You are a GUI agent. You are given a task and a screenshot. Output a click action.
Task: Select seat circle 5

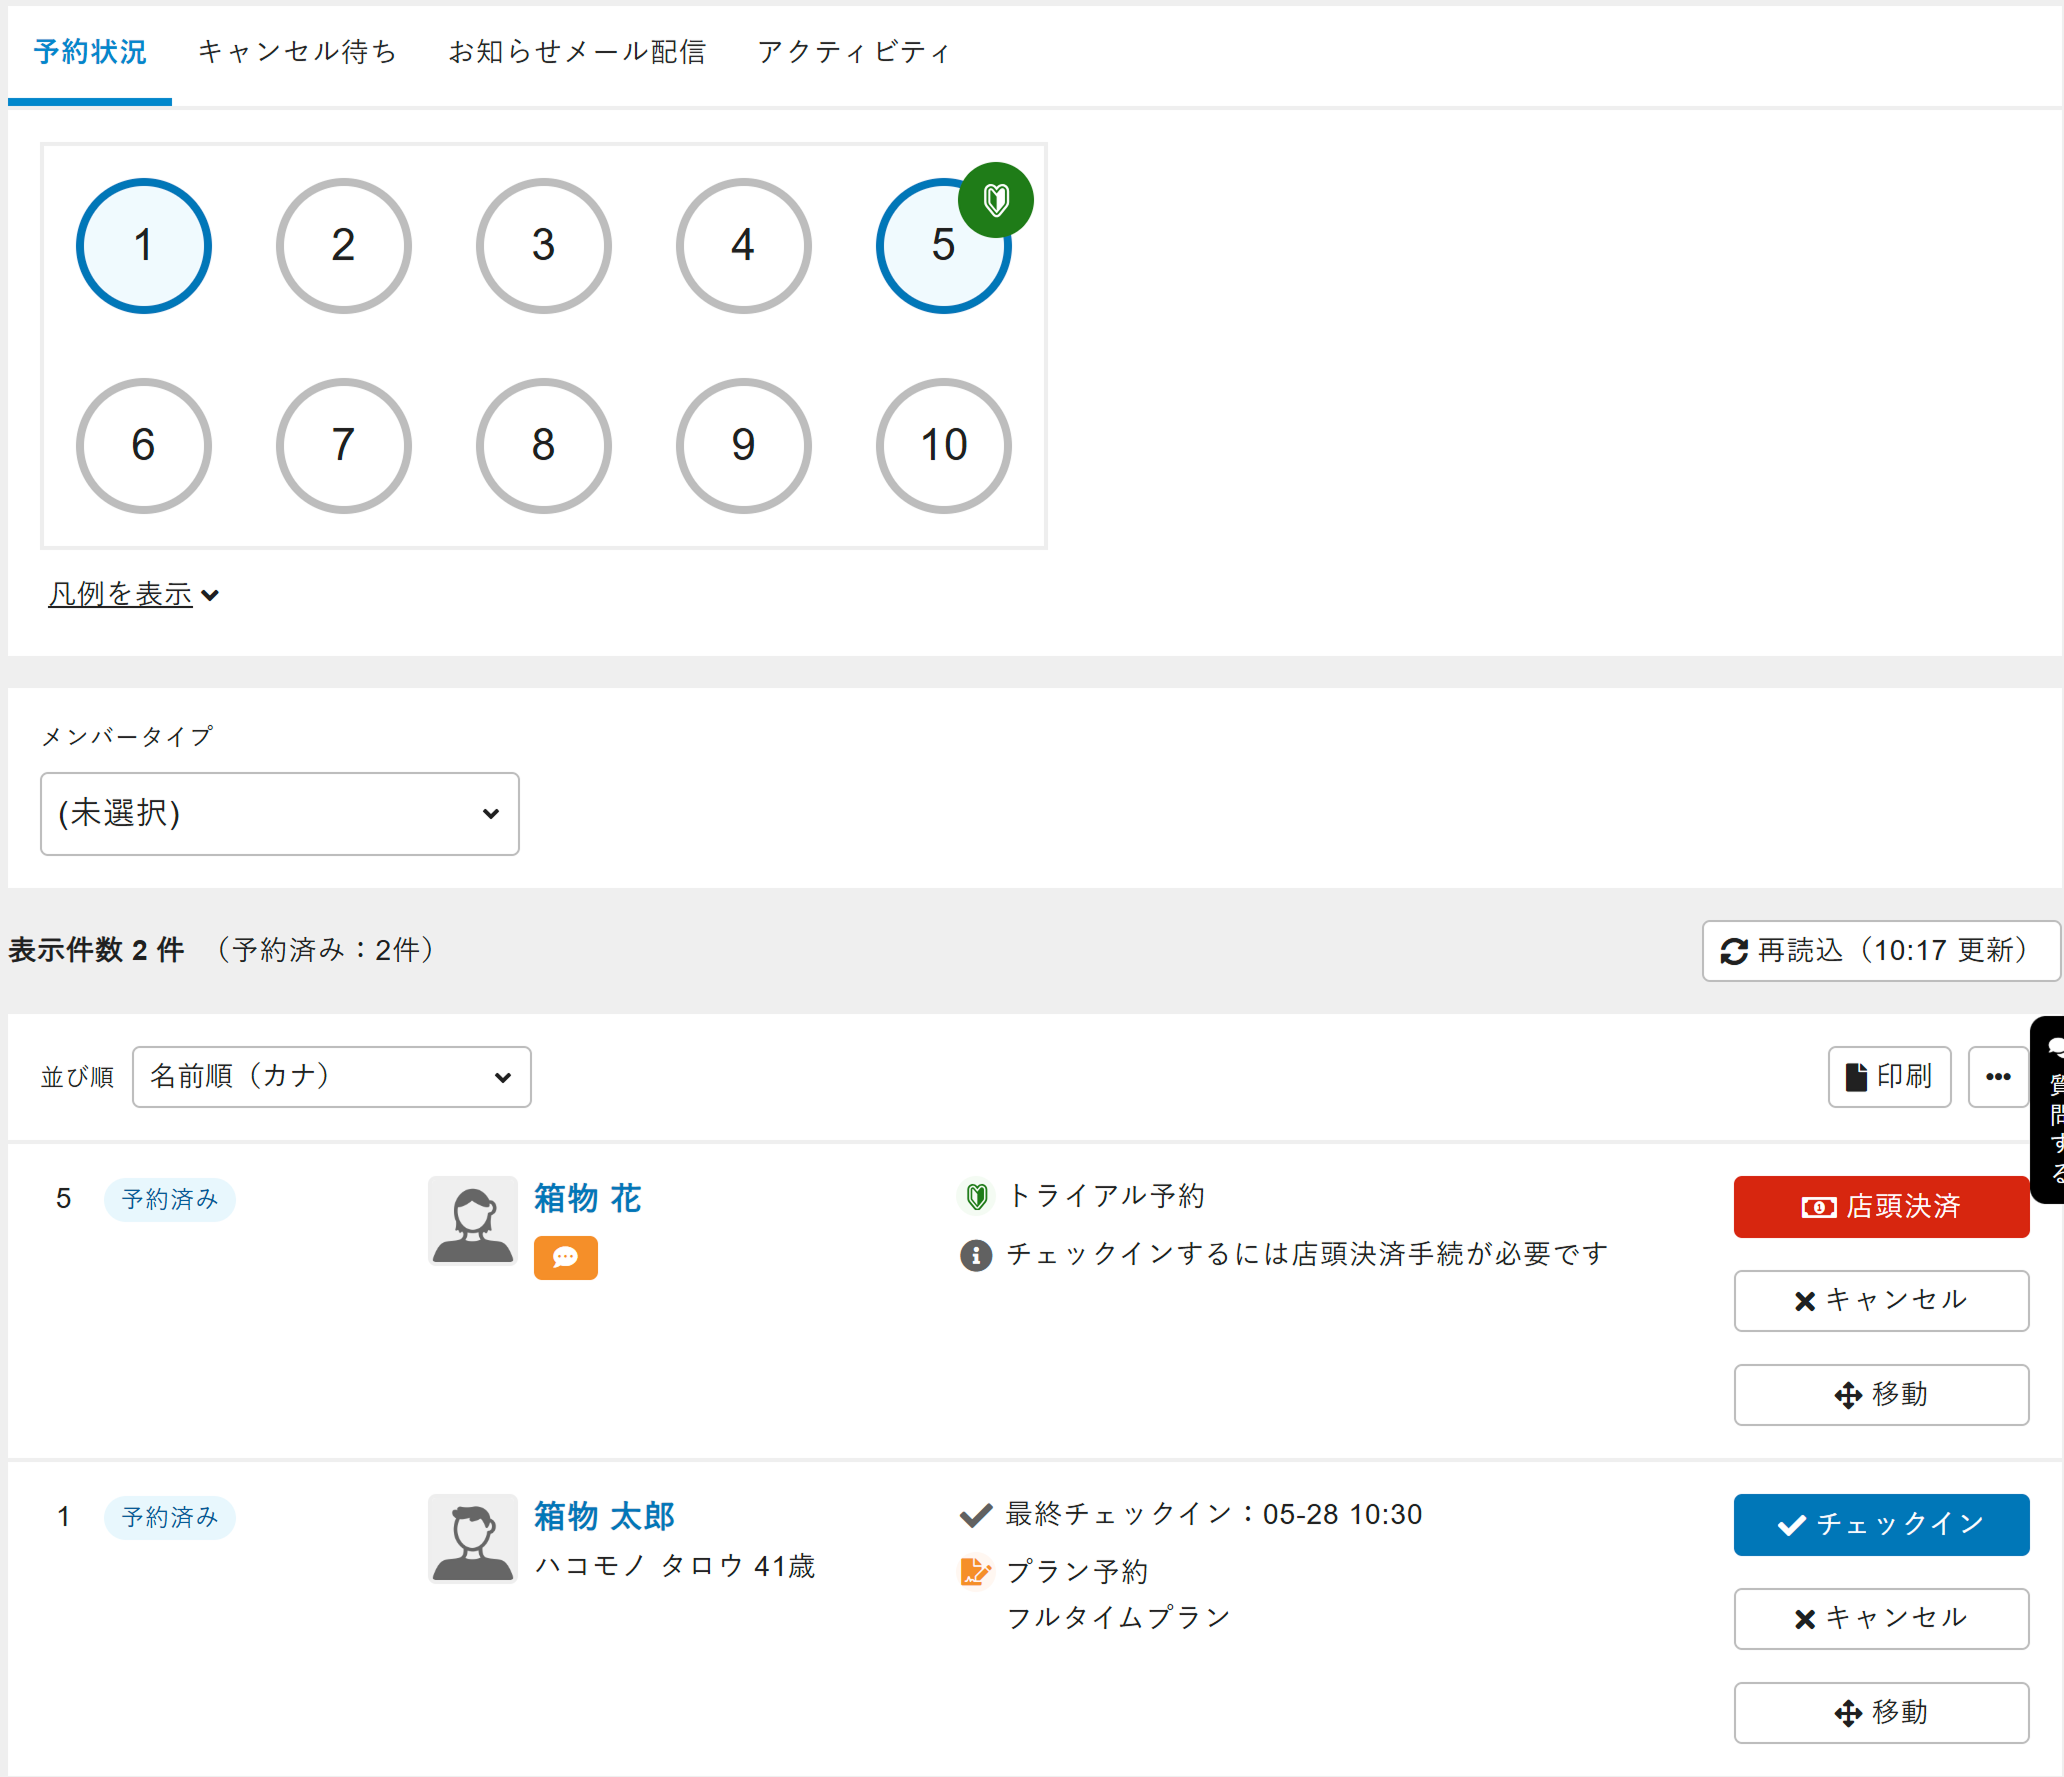pyautogui.click(x=943, y=246)
